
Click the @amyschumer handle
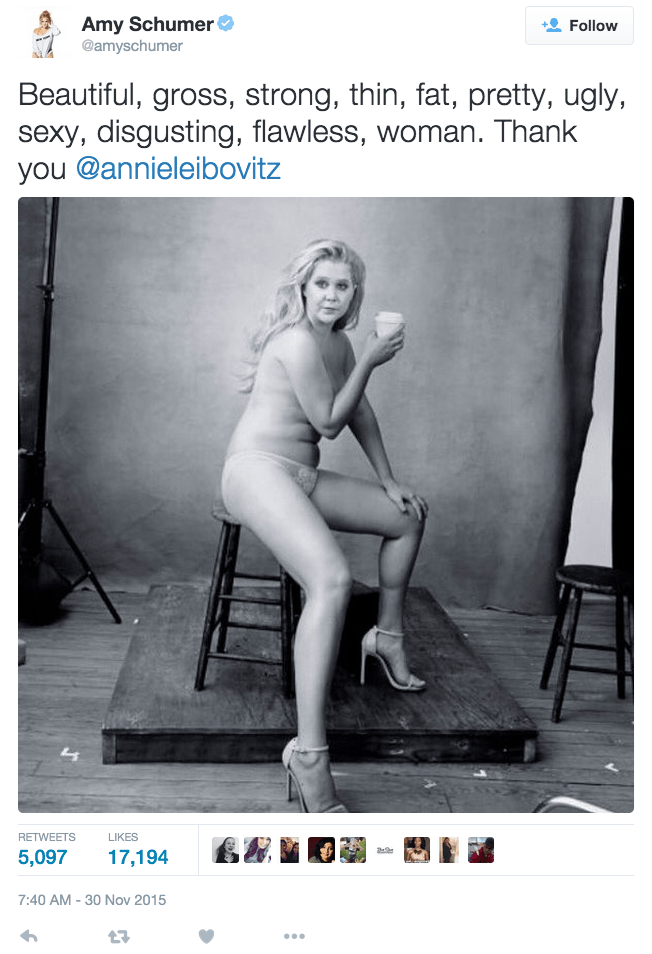[x=132, y=46]
